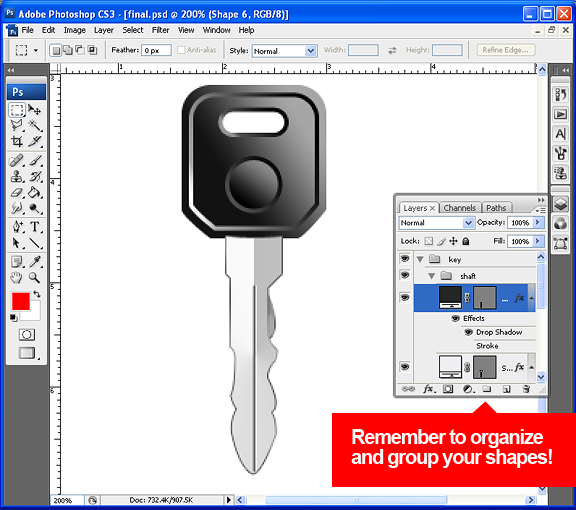The image size is (576, 510).
Task: Link layers using the Layers panel footer
Action: pyautogui.click(x=408, y=389)
